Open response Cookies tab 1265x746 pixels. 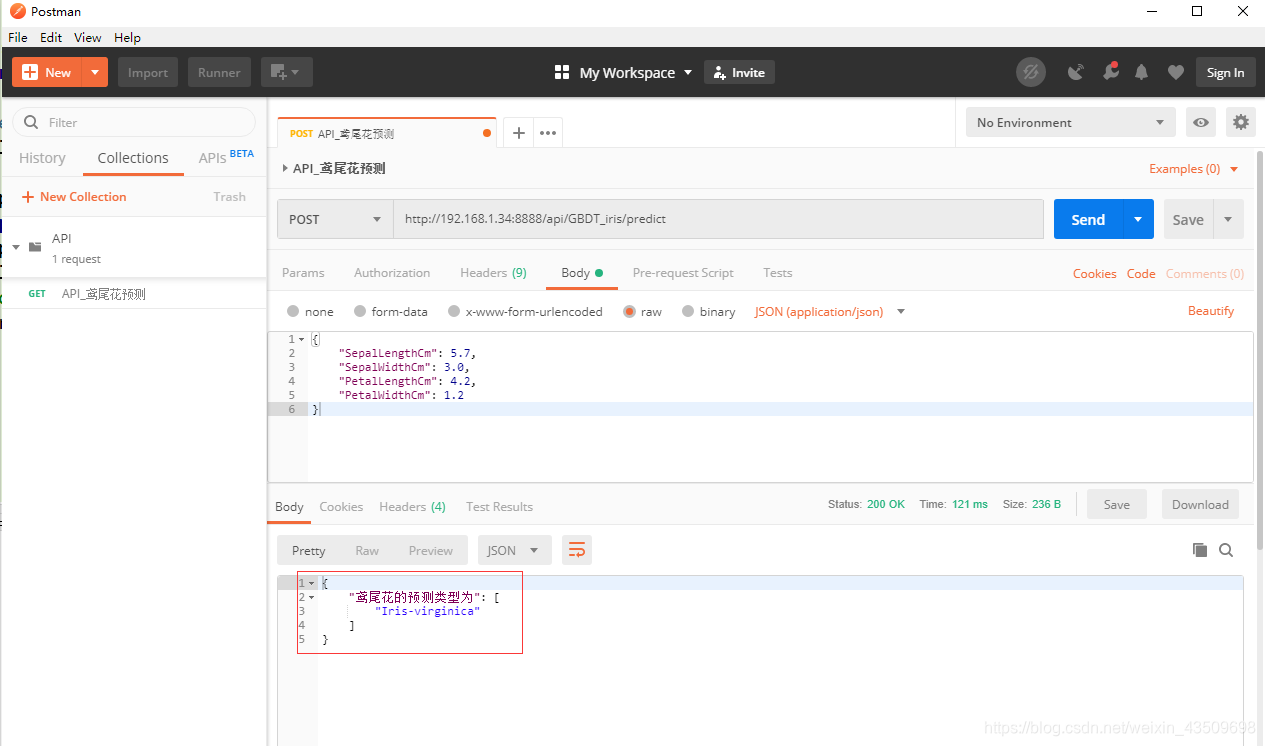tap(341, 507)
